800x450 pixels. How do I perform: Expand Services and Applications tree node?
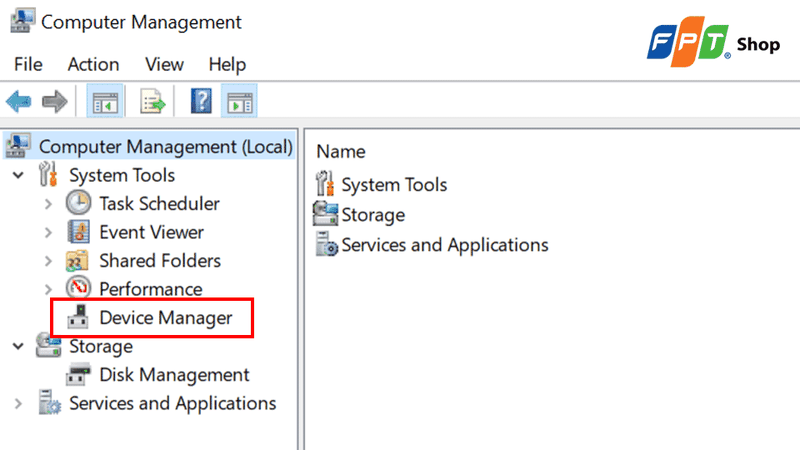(x=18, y=404)
